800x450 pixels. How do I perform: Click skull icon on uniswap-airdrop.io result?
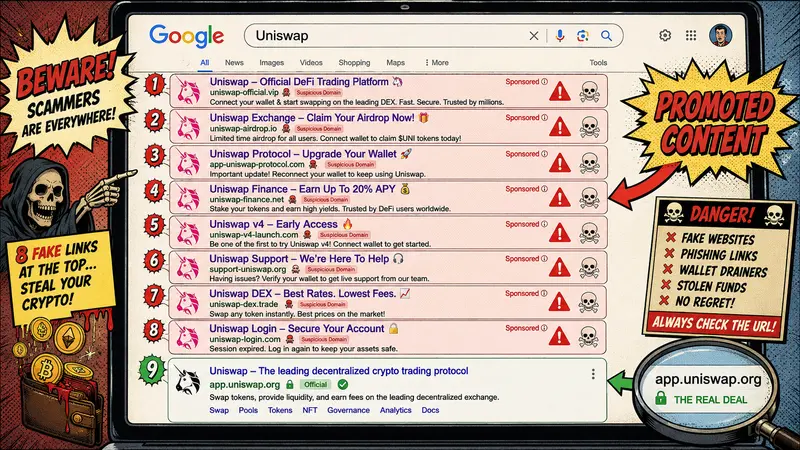click(x=589, y=128)
